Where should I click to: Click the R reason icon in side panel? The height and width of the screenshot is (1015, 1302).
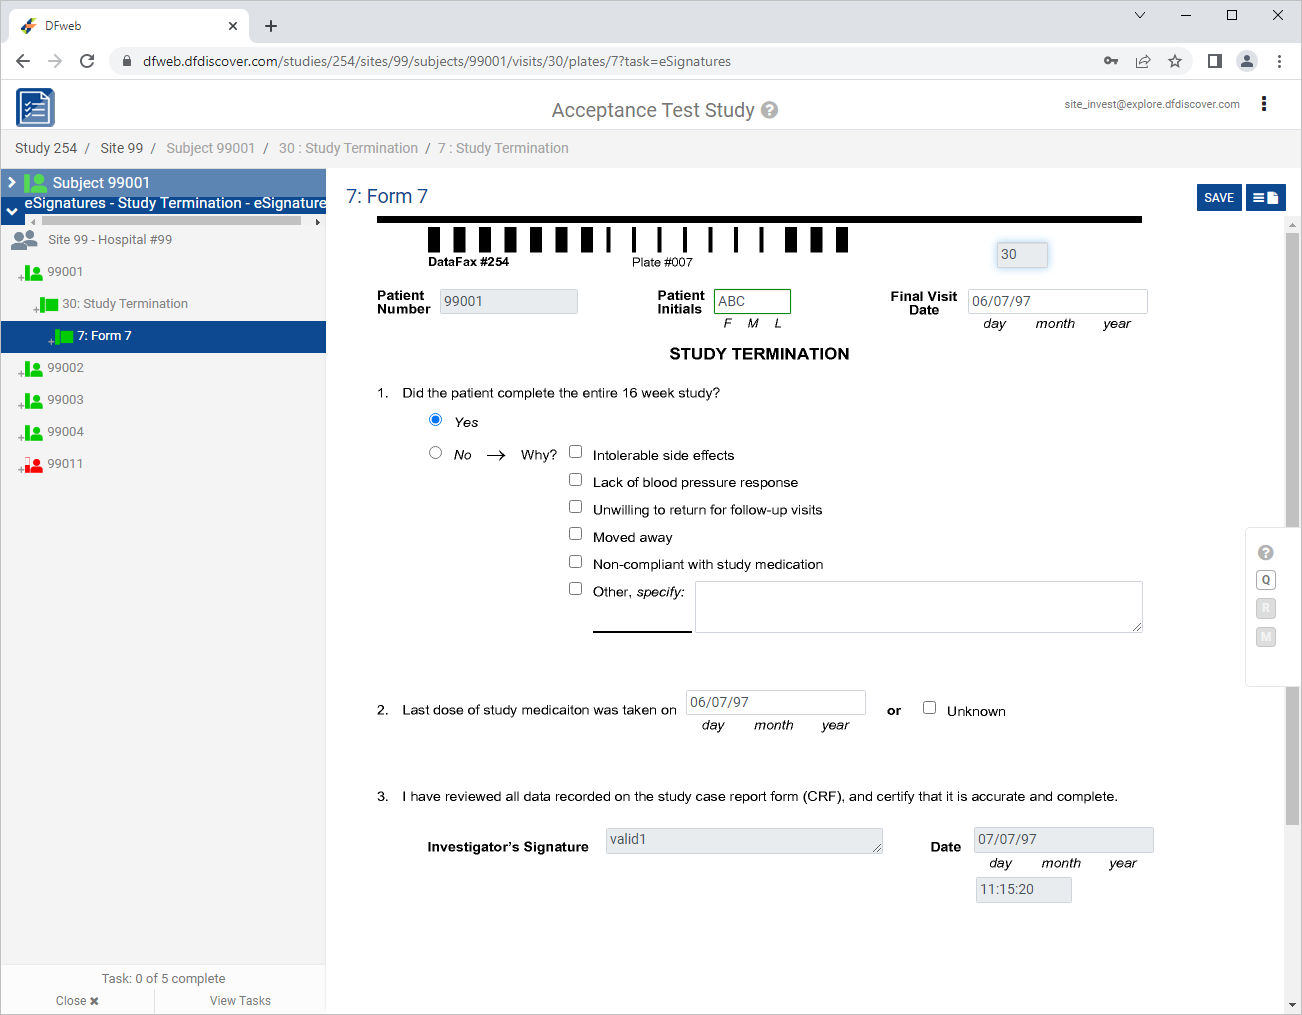[x=1266, y=608]
